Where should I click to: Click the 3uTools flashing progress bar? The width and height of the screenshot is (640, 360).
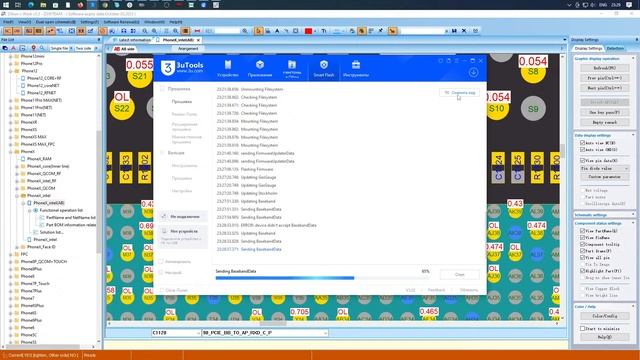click(x=322, y=278)
